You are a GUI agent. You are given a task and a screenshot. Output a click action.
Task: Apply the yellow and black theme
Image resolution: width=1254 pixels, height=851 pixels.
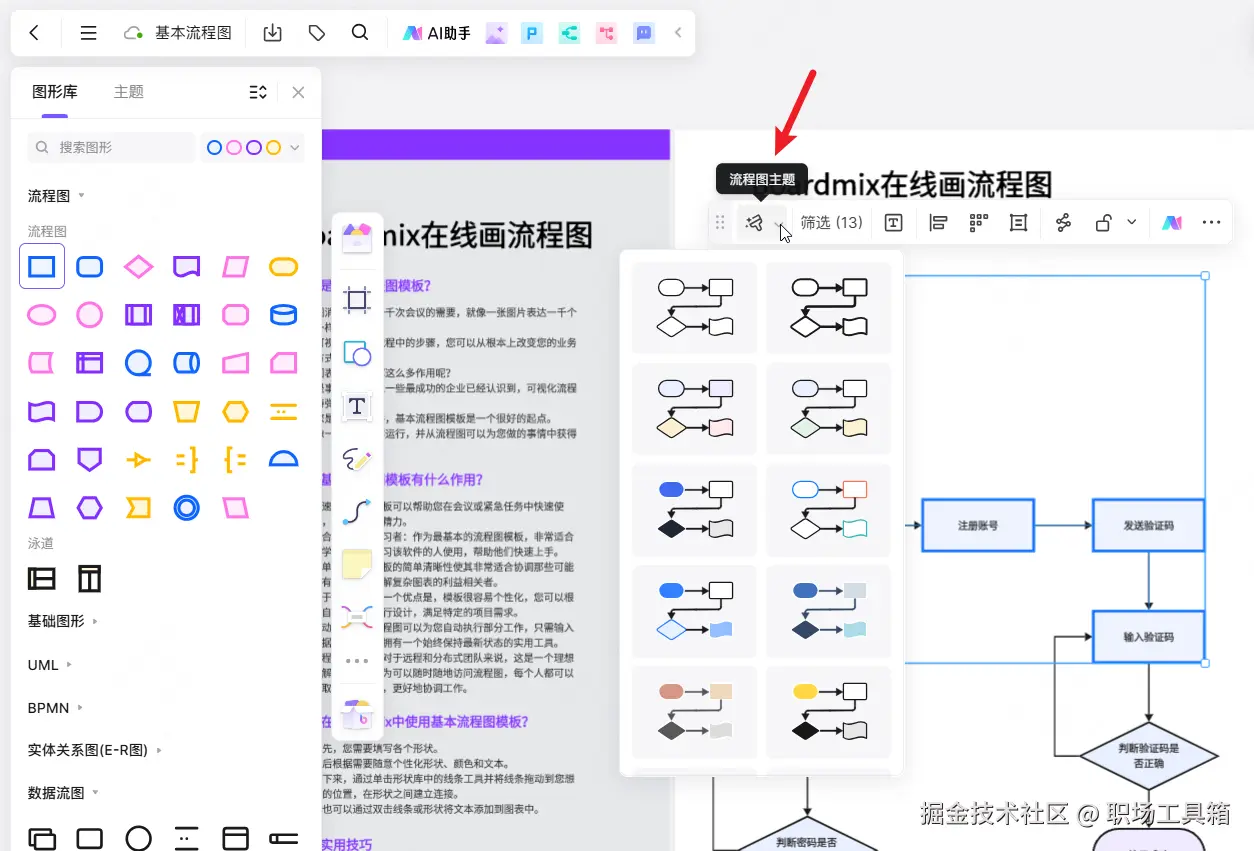click(x=828, y=711)
